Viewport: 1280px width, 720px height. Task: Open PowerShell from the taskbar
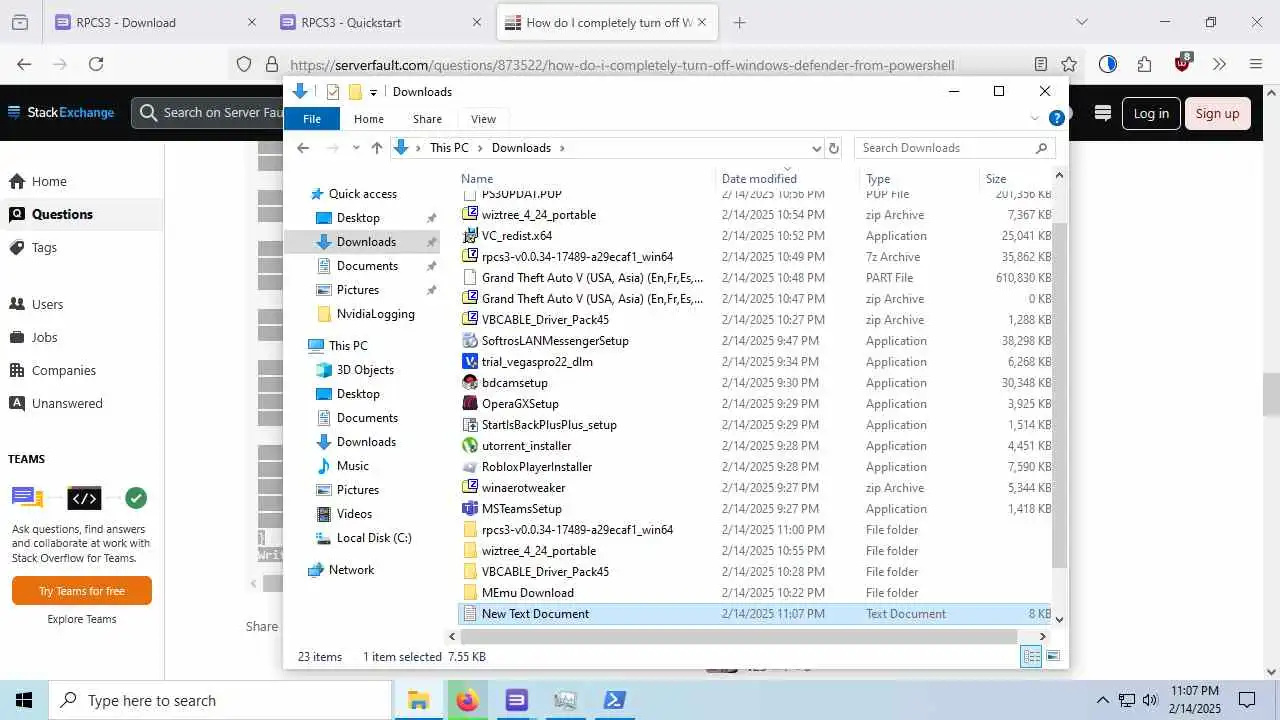pyautogui.click(x=614, y=700)
